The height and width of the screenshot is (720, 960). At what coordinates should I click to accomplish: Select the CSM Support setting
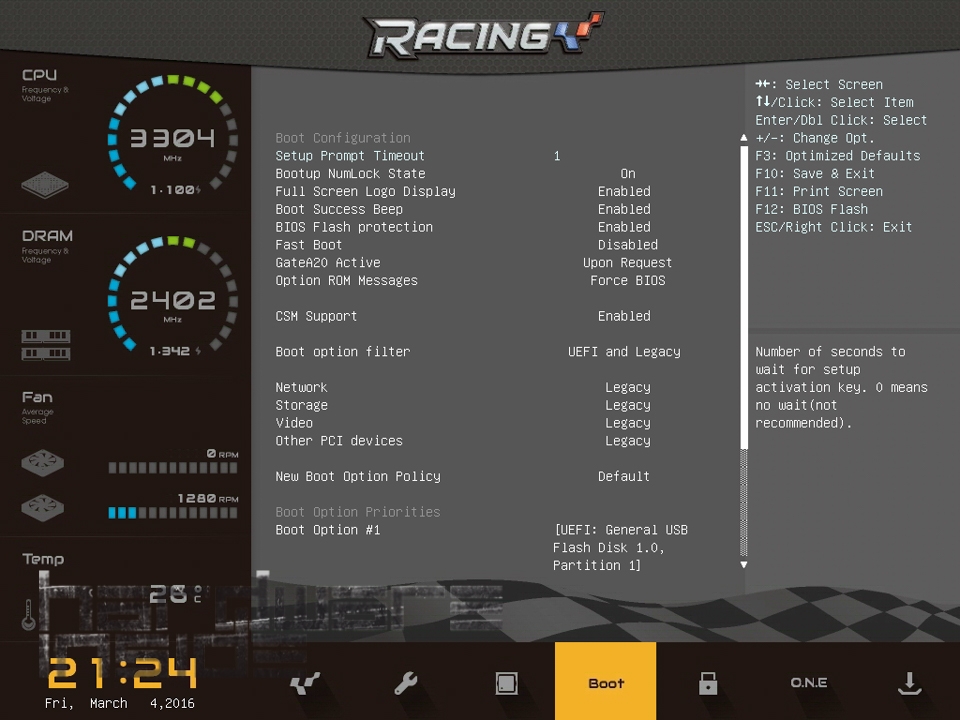(316, 316)
